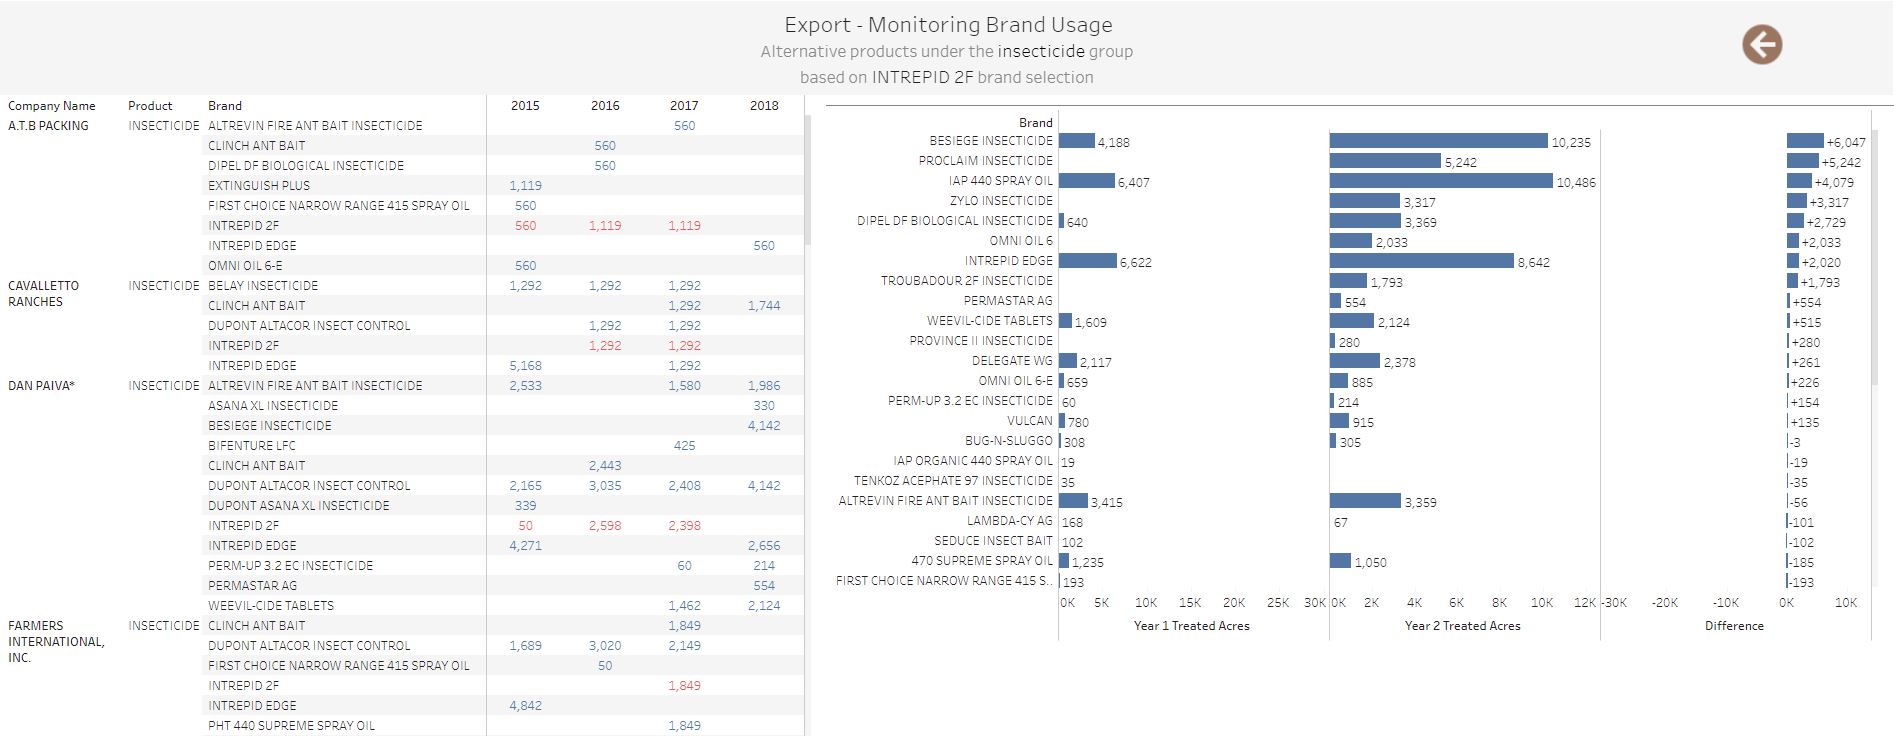Click the 4,271 value under 2015
Screen dimensions: 1894x736
(x=525, y=545)
